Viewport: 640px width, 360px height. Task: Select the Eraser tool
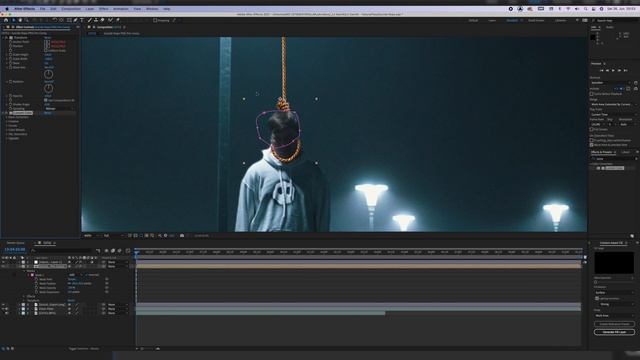(x=102, y=20)
